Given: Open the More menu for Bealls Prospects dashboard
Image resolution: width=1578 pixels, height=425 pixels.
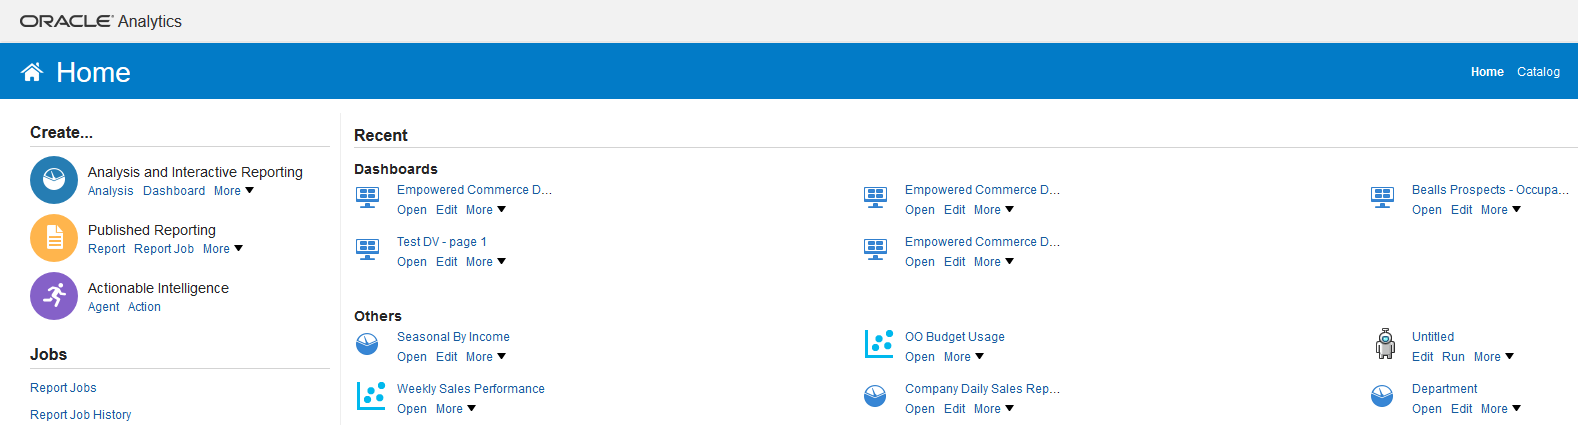Looking at the screenshot, I should point(1501,210).
